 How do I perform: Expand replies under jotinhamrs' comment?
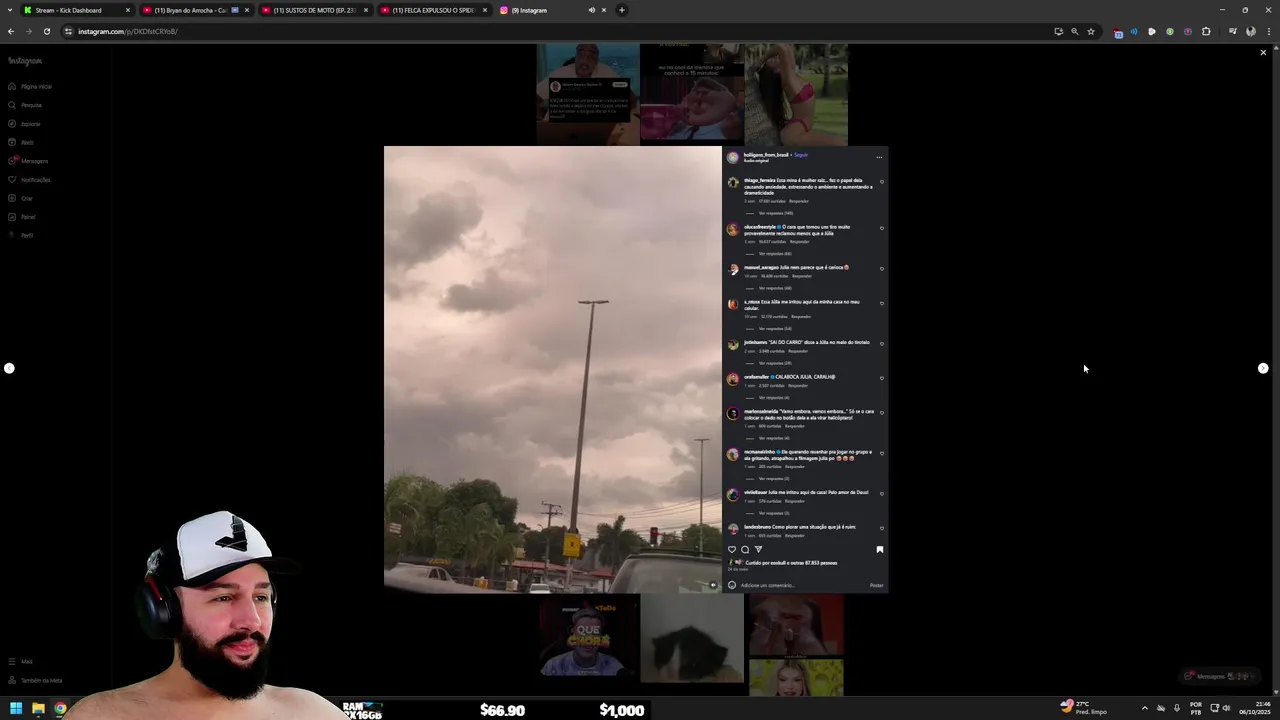[774, 363]
